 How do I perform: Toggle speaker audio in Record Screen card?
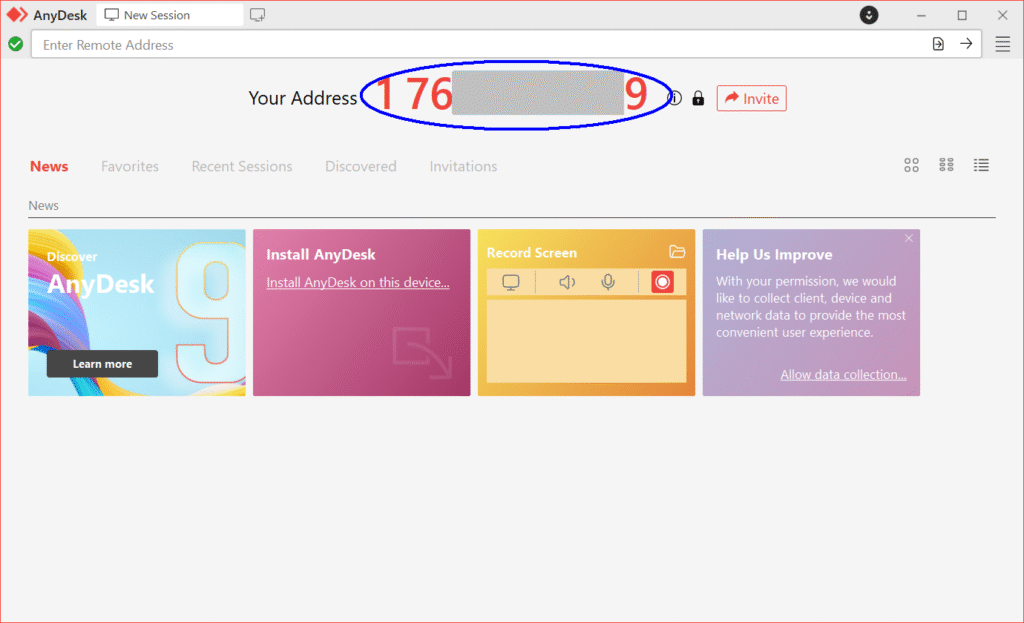click(567, 283)
